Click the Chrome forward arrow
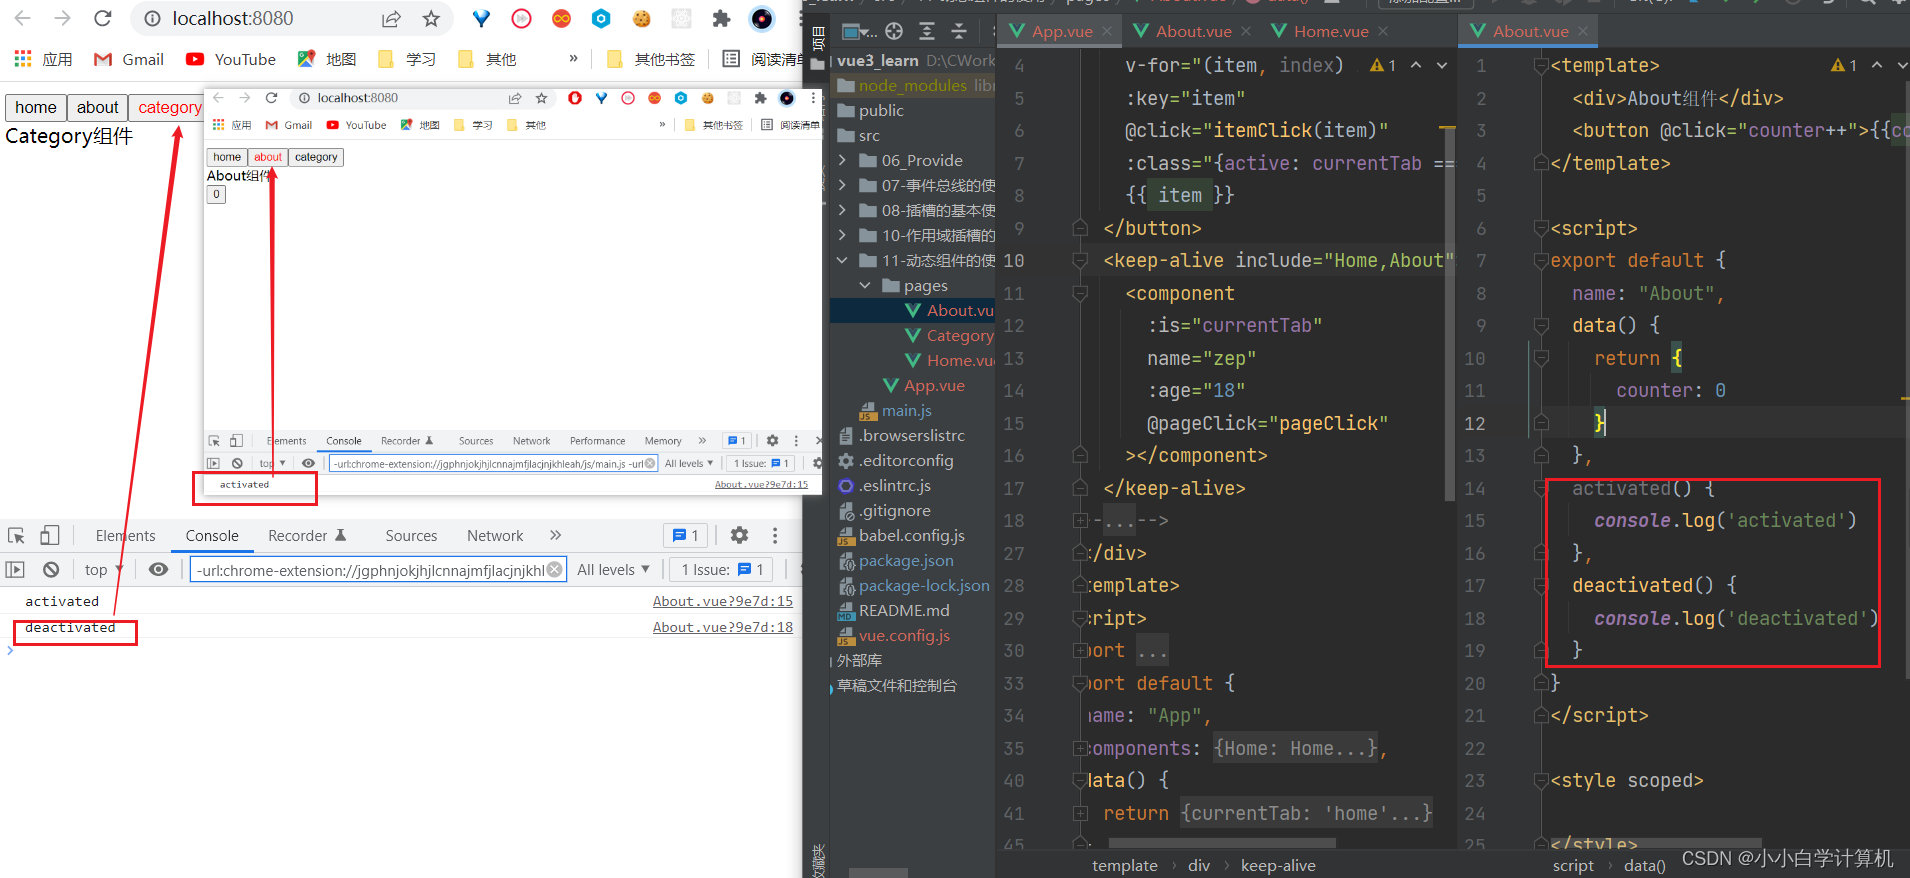This screenshot has height=878, width=1910. tap(62, 18)
